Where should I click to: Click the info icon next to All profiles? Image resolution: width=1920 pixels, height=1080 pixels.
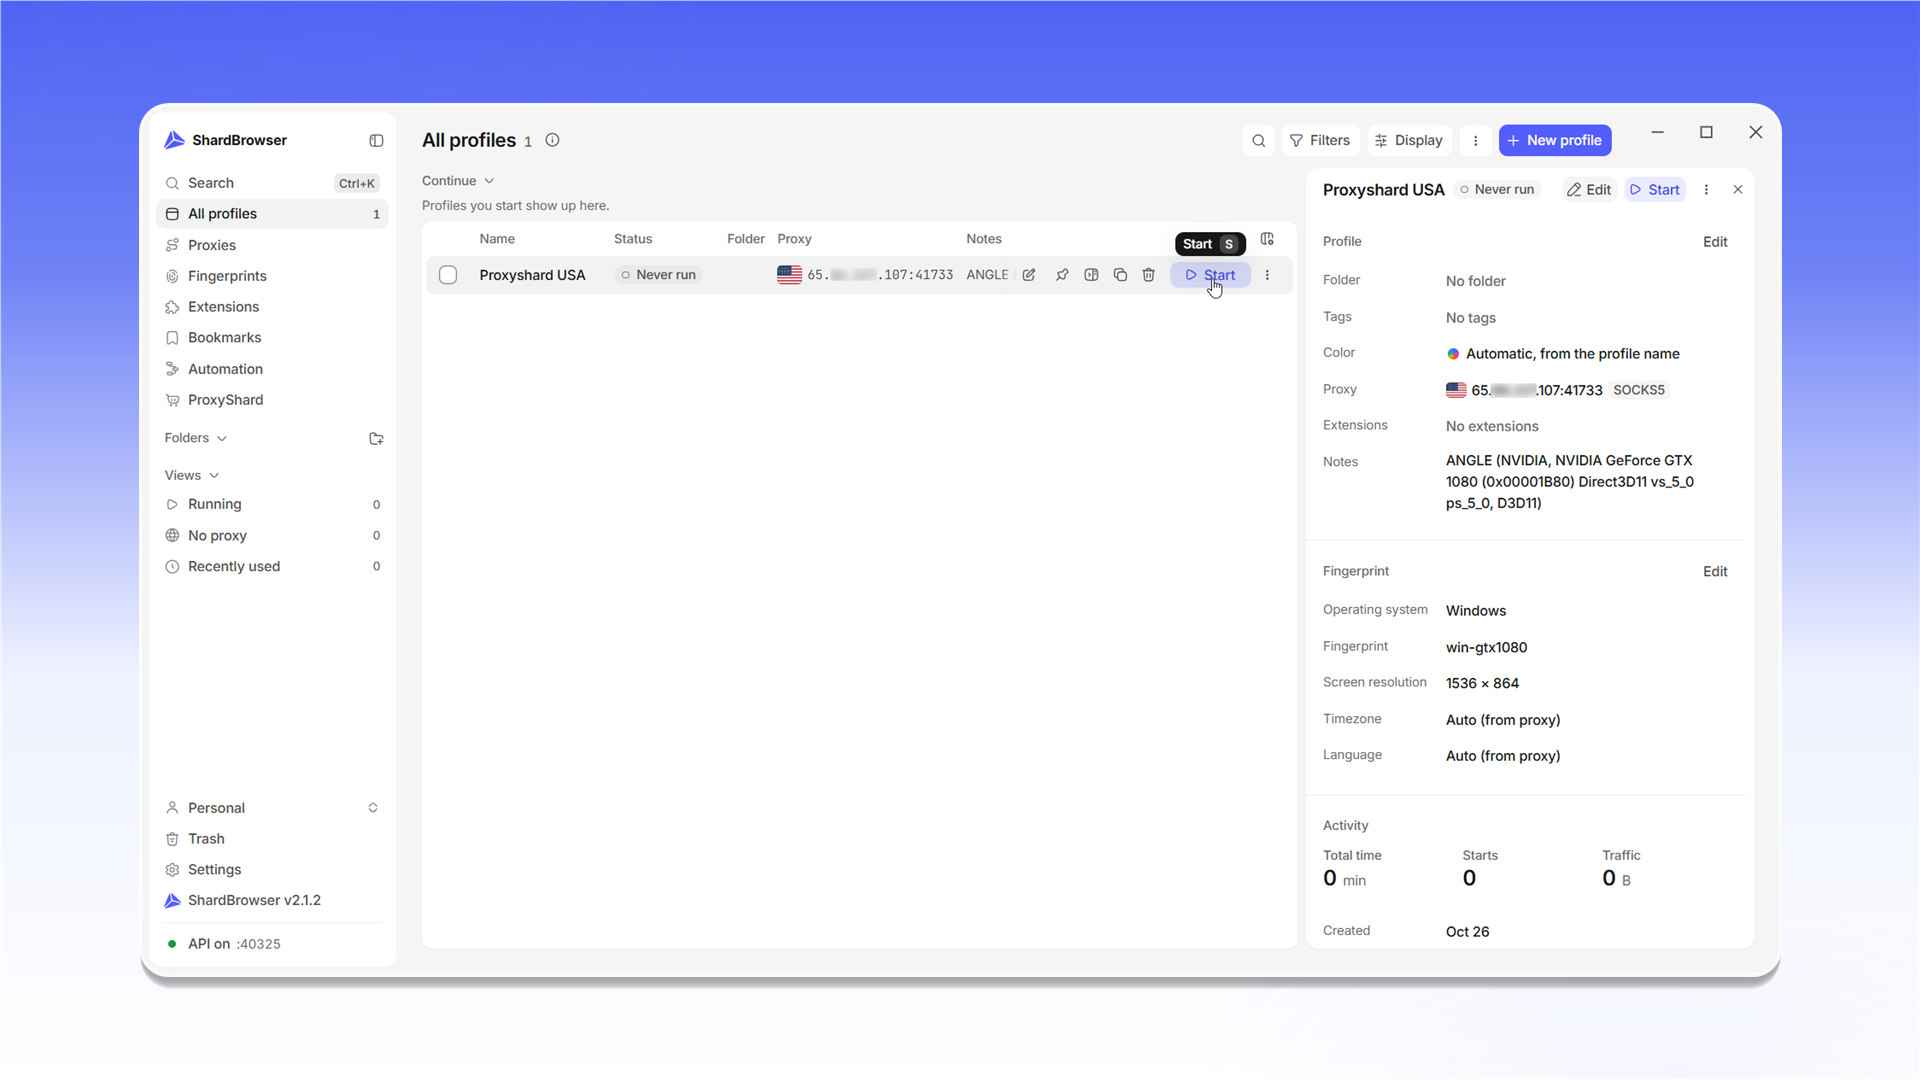(552, 140)
